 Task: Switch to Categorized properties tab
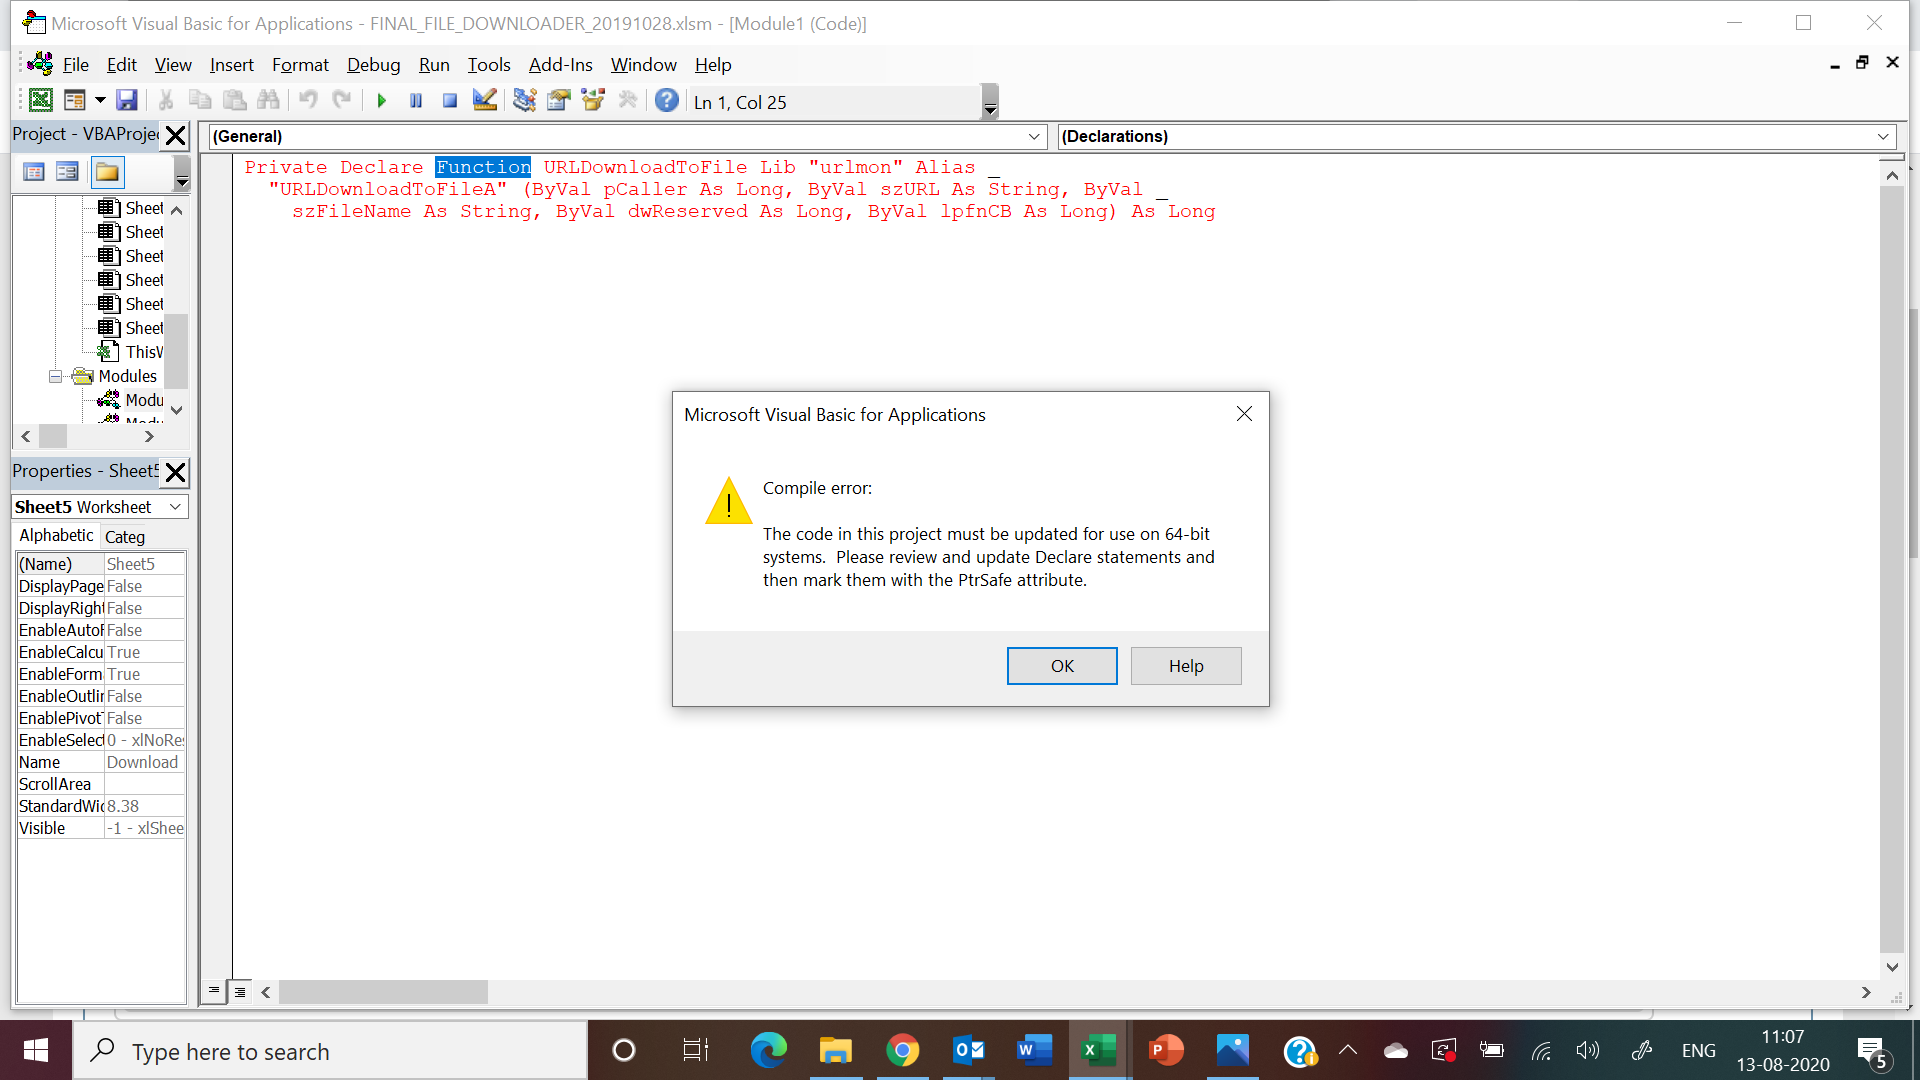125,537
